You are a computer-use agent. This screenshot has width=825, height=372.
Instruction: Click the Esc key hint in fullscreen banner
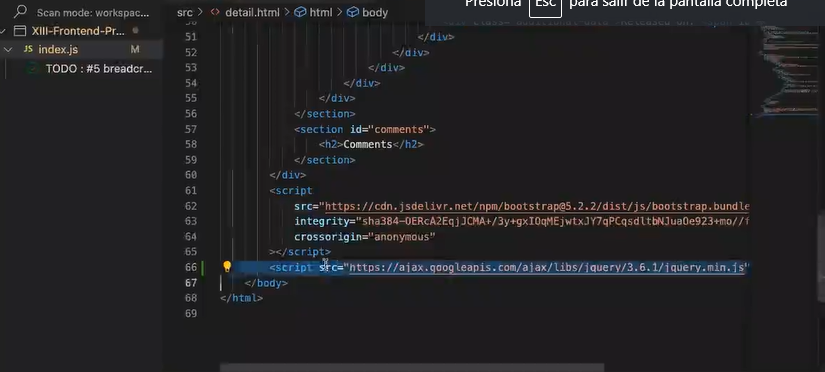click(x=545, y=5)
